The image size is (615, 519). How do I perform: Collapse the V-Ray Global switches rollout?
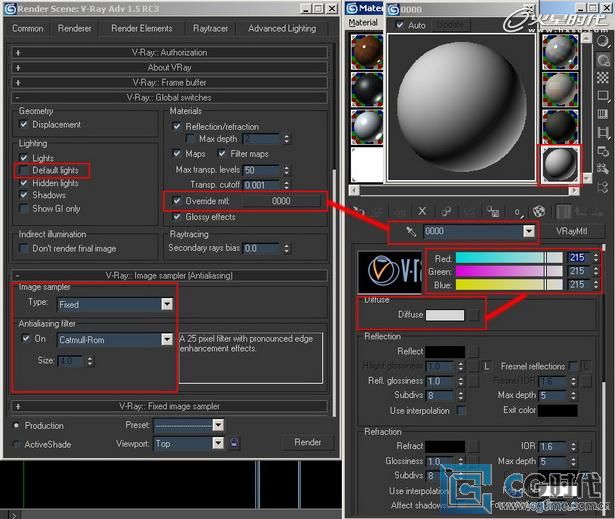point(169,97)
